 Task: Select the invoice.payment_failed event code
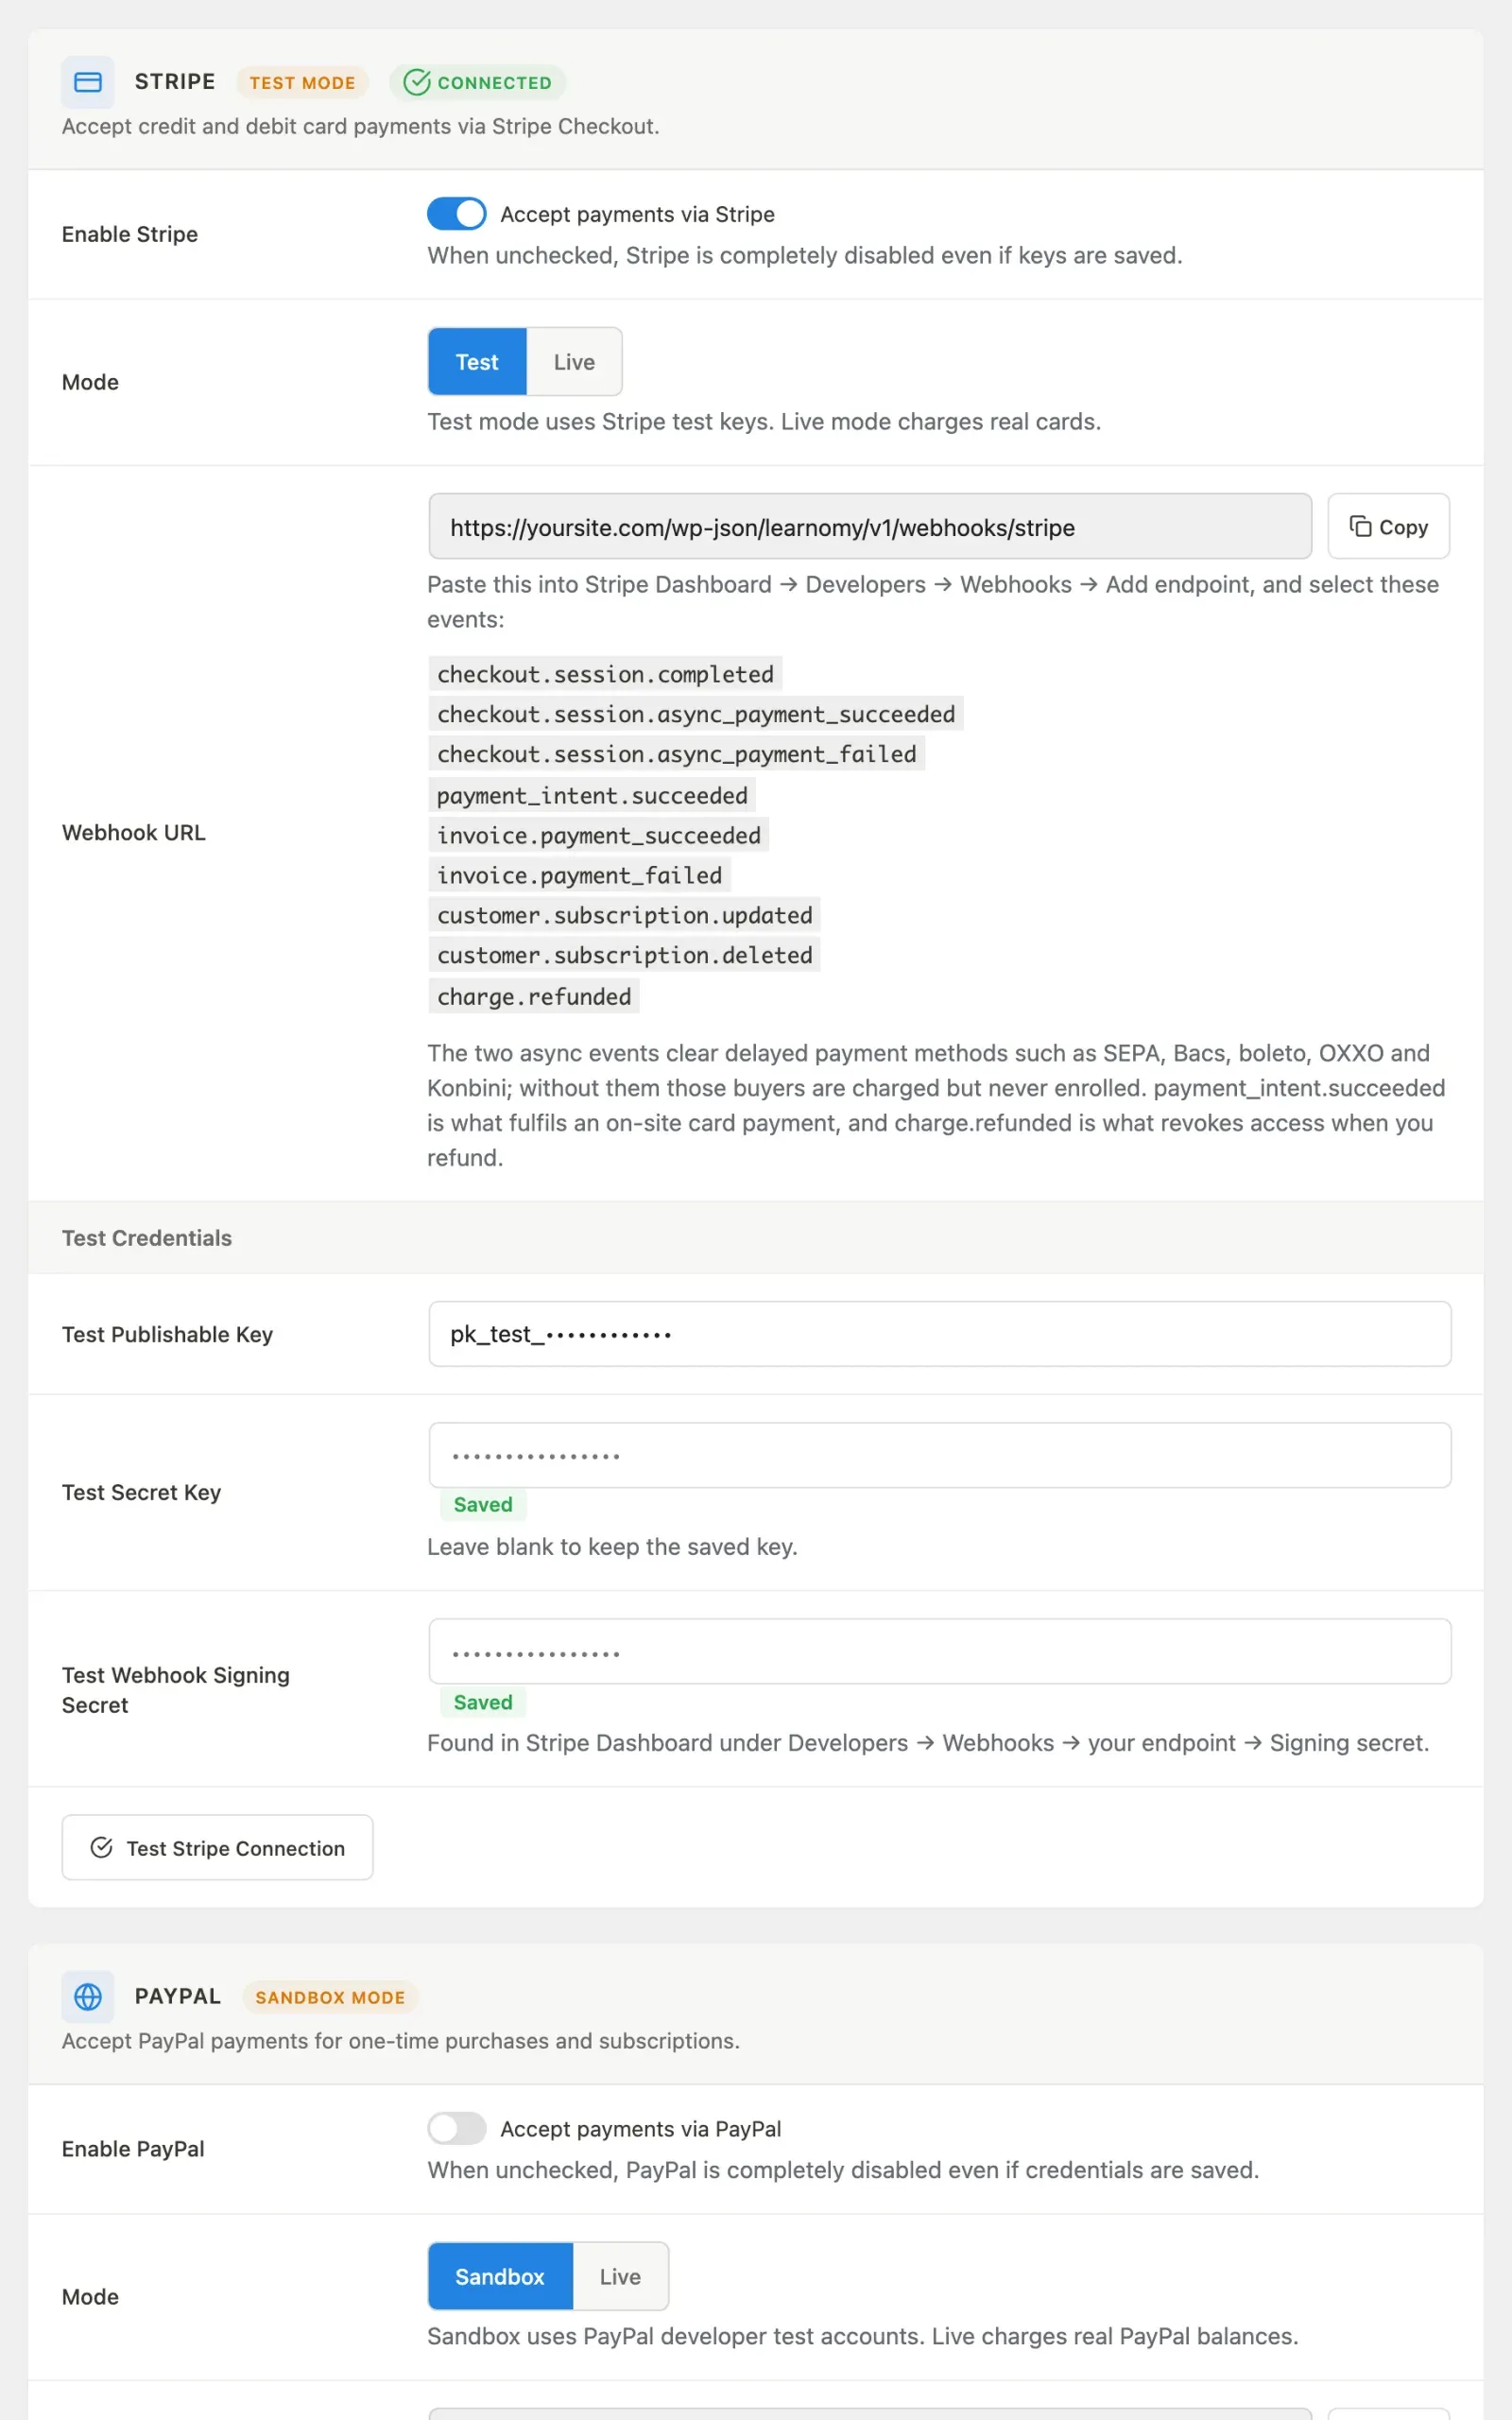[x=580, y=875]
